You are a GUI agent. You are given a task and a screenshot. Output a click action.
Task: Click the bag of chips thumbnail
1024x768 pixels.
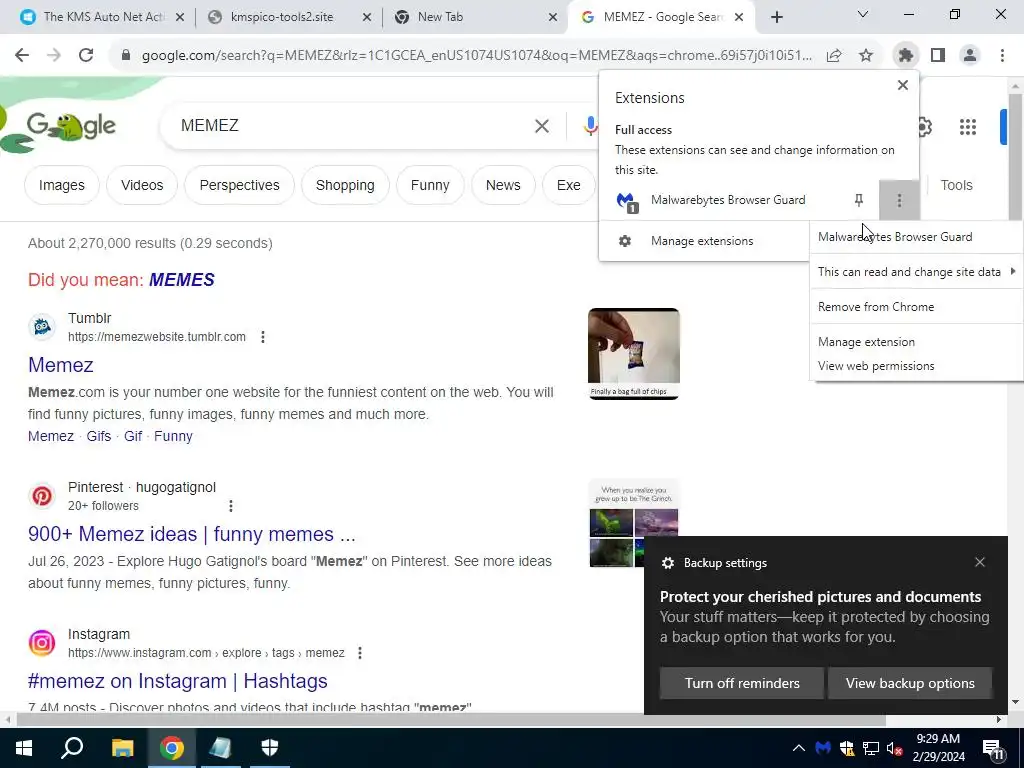coord(633,354)
